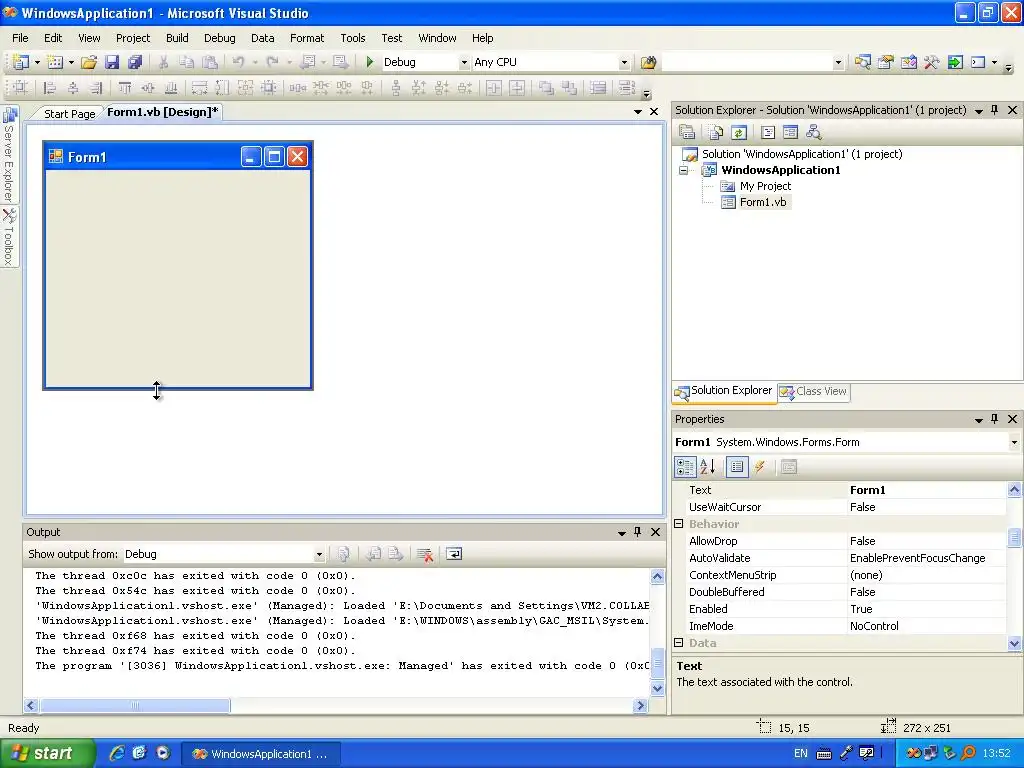Open the active files dropdown arrow beside document tabs

(638, 112)
